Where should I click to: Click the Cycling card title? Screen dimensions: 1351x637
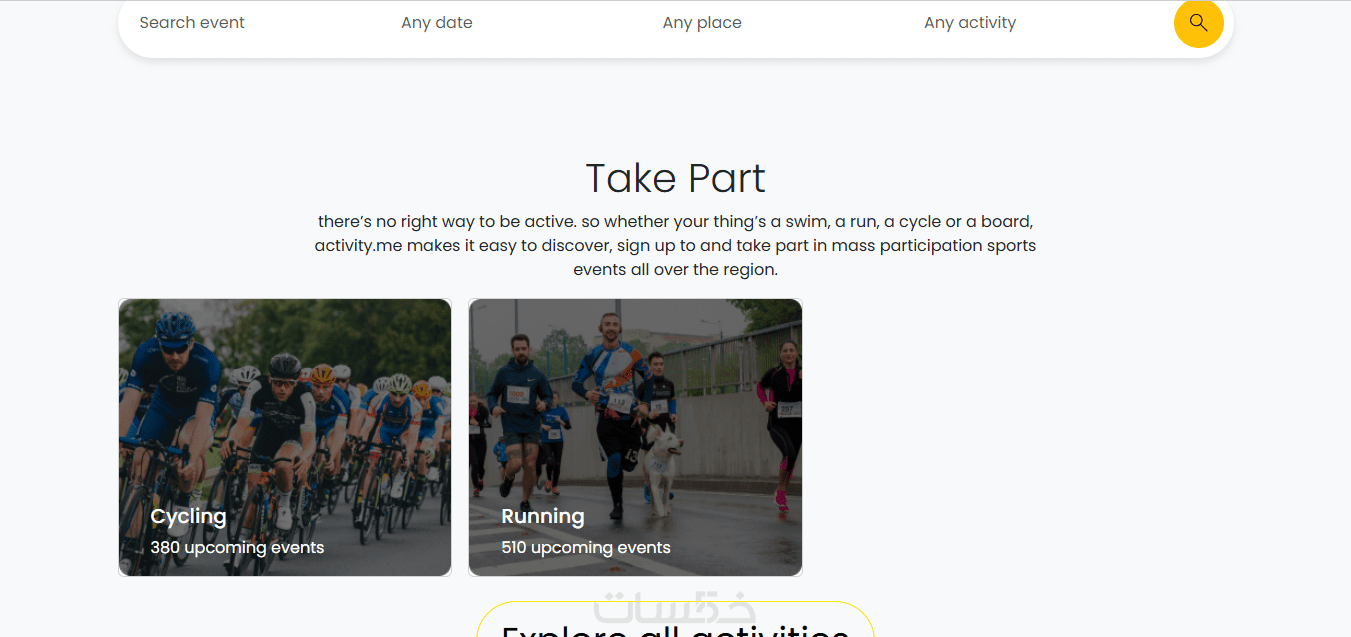(x=188, y=516)
